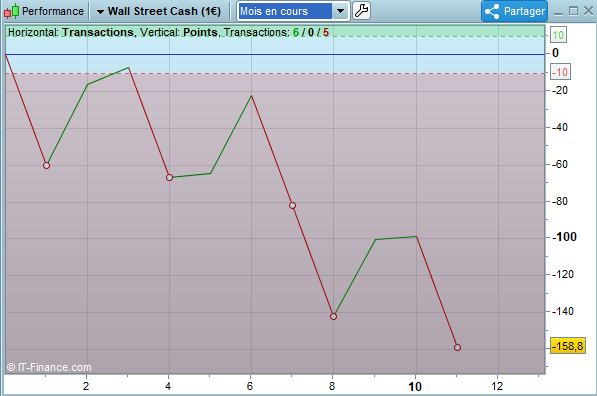
Task: Close the Performance window
Action: tap(588, 11)
